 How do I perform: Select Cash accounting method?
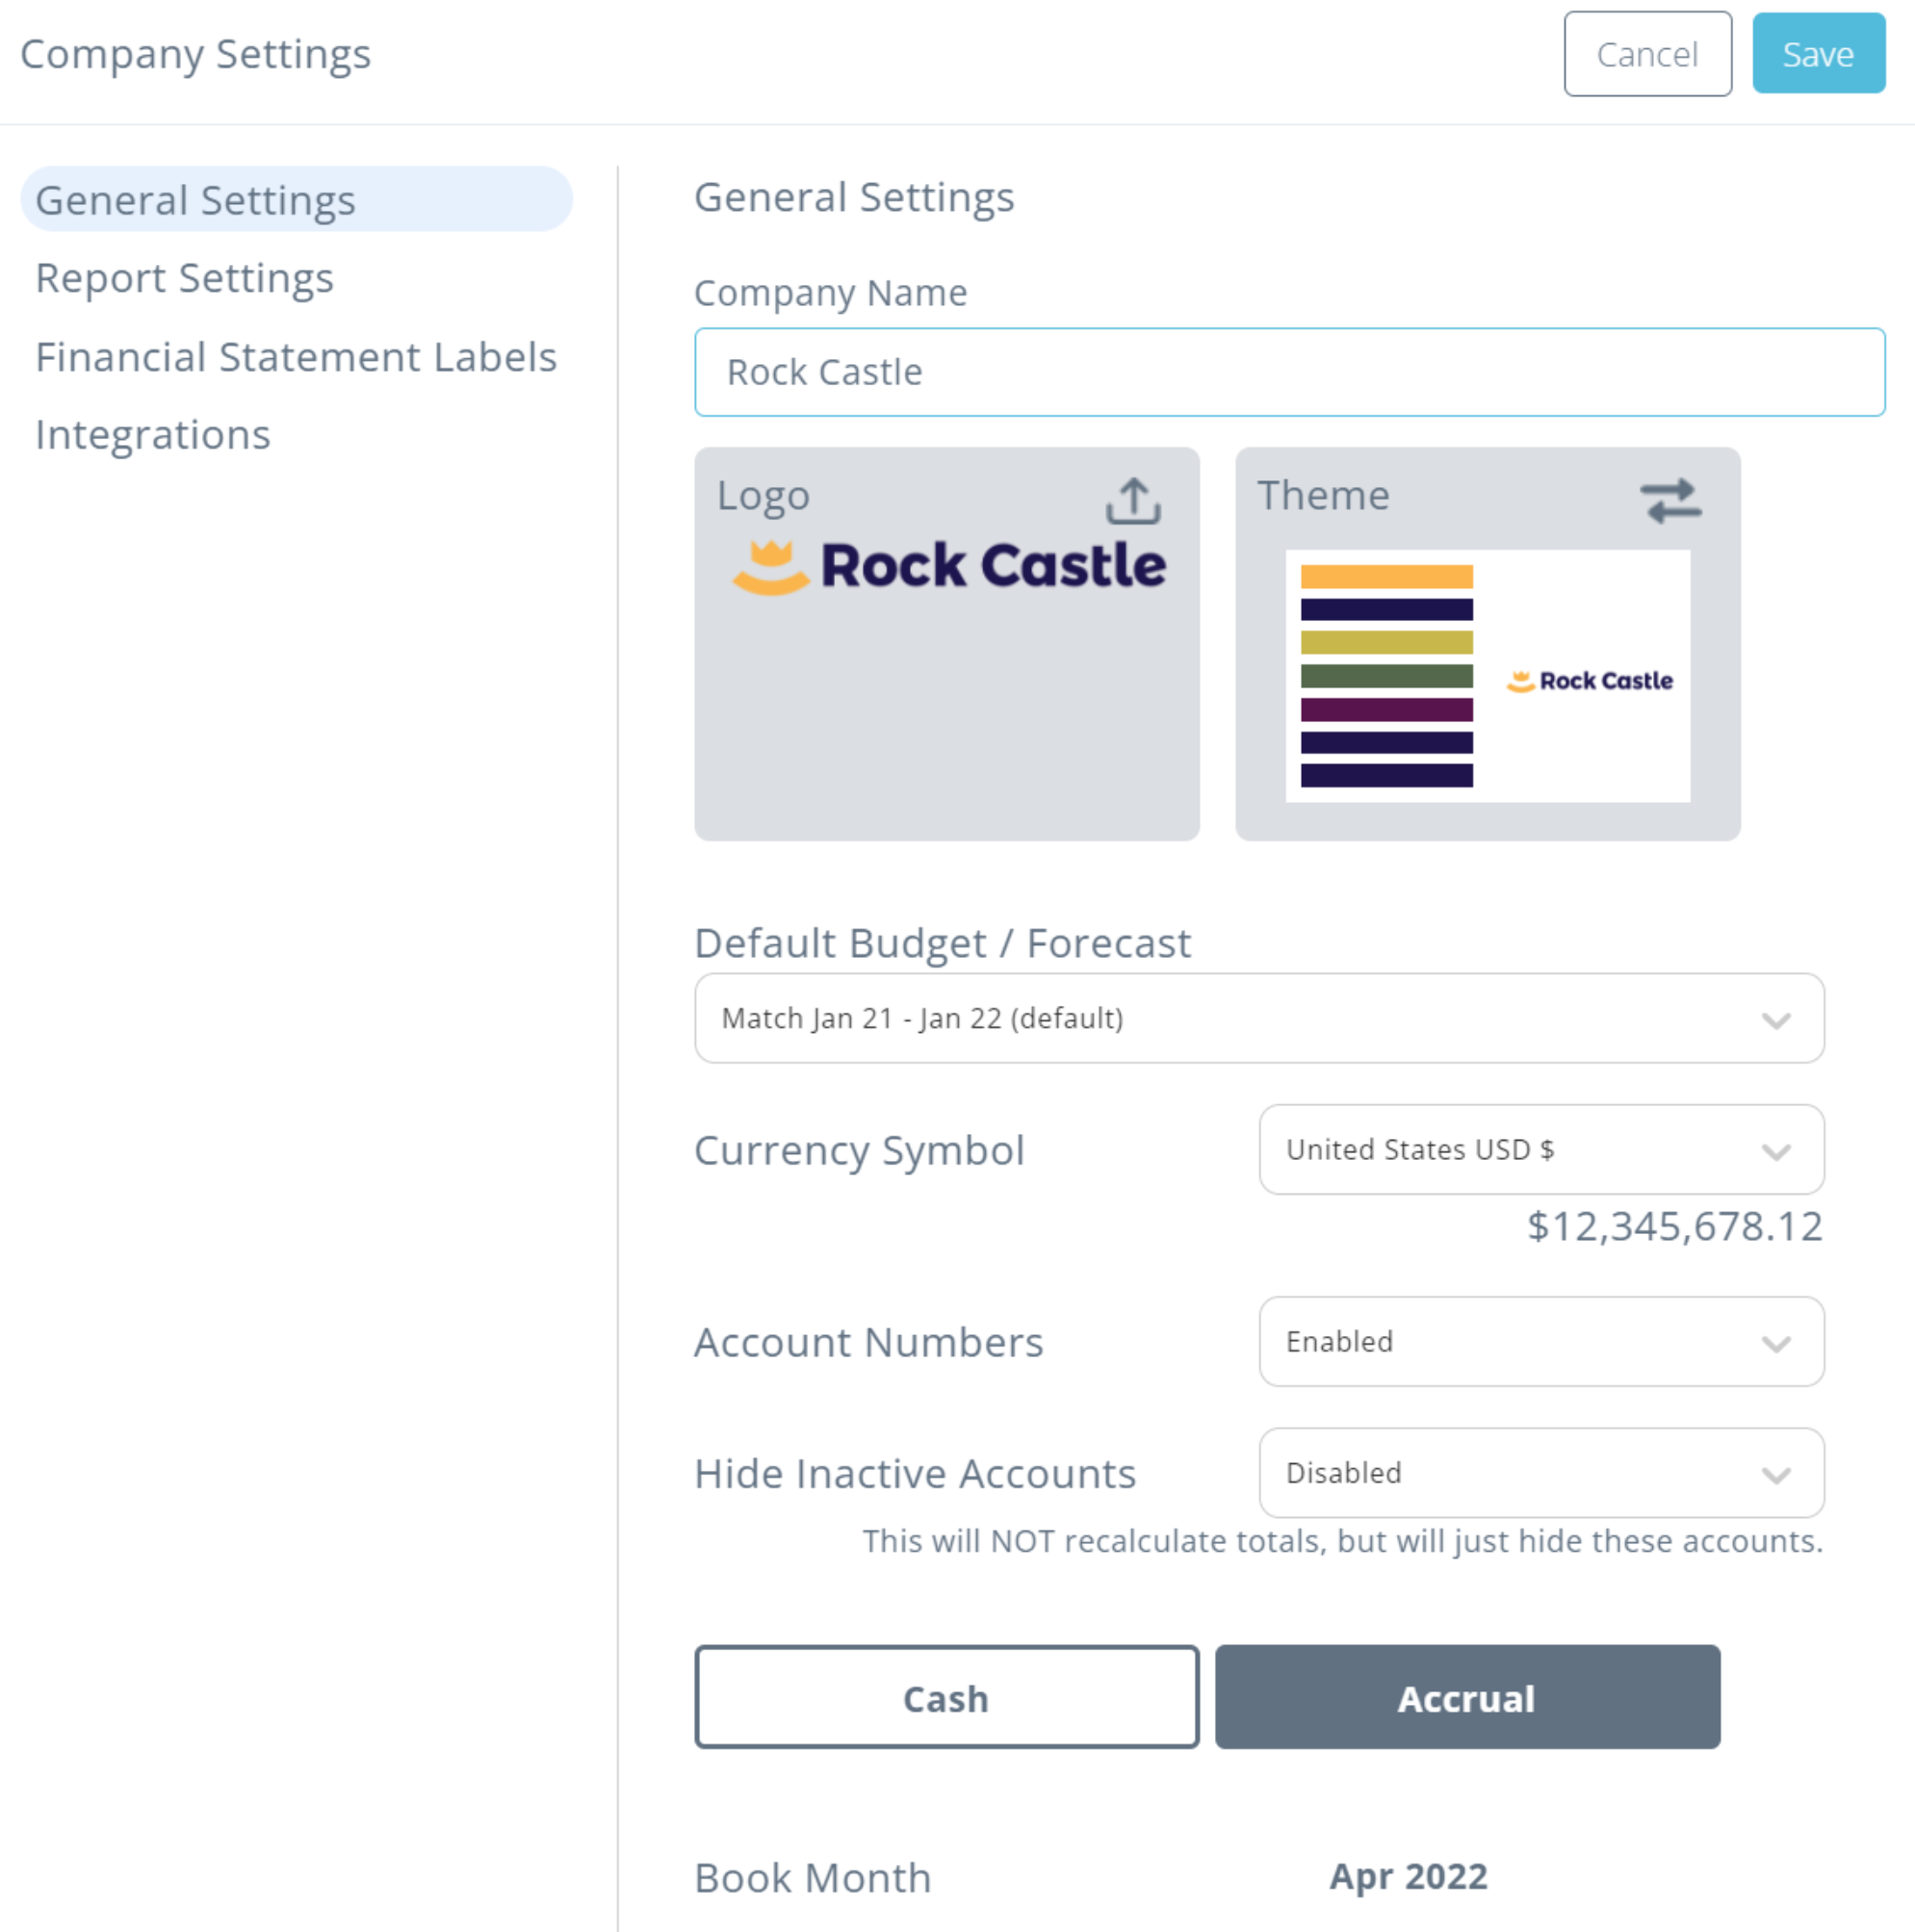946,1697
